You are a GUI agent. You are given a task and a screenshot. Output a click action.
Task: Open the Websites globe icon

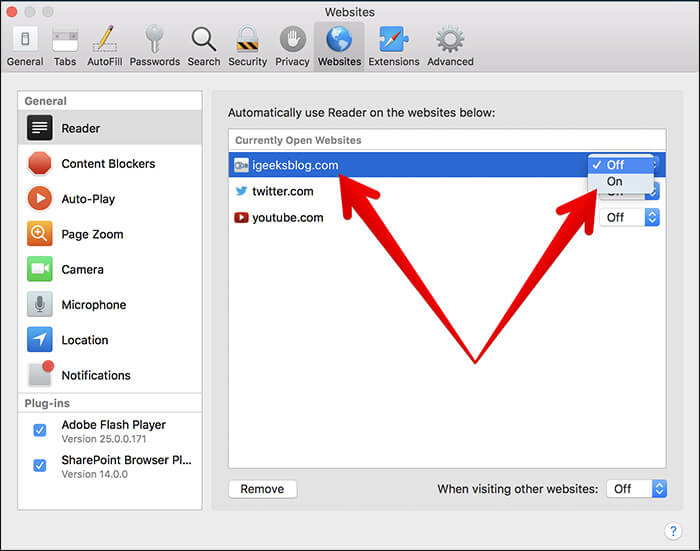tap(339, 39)
